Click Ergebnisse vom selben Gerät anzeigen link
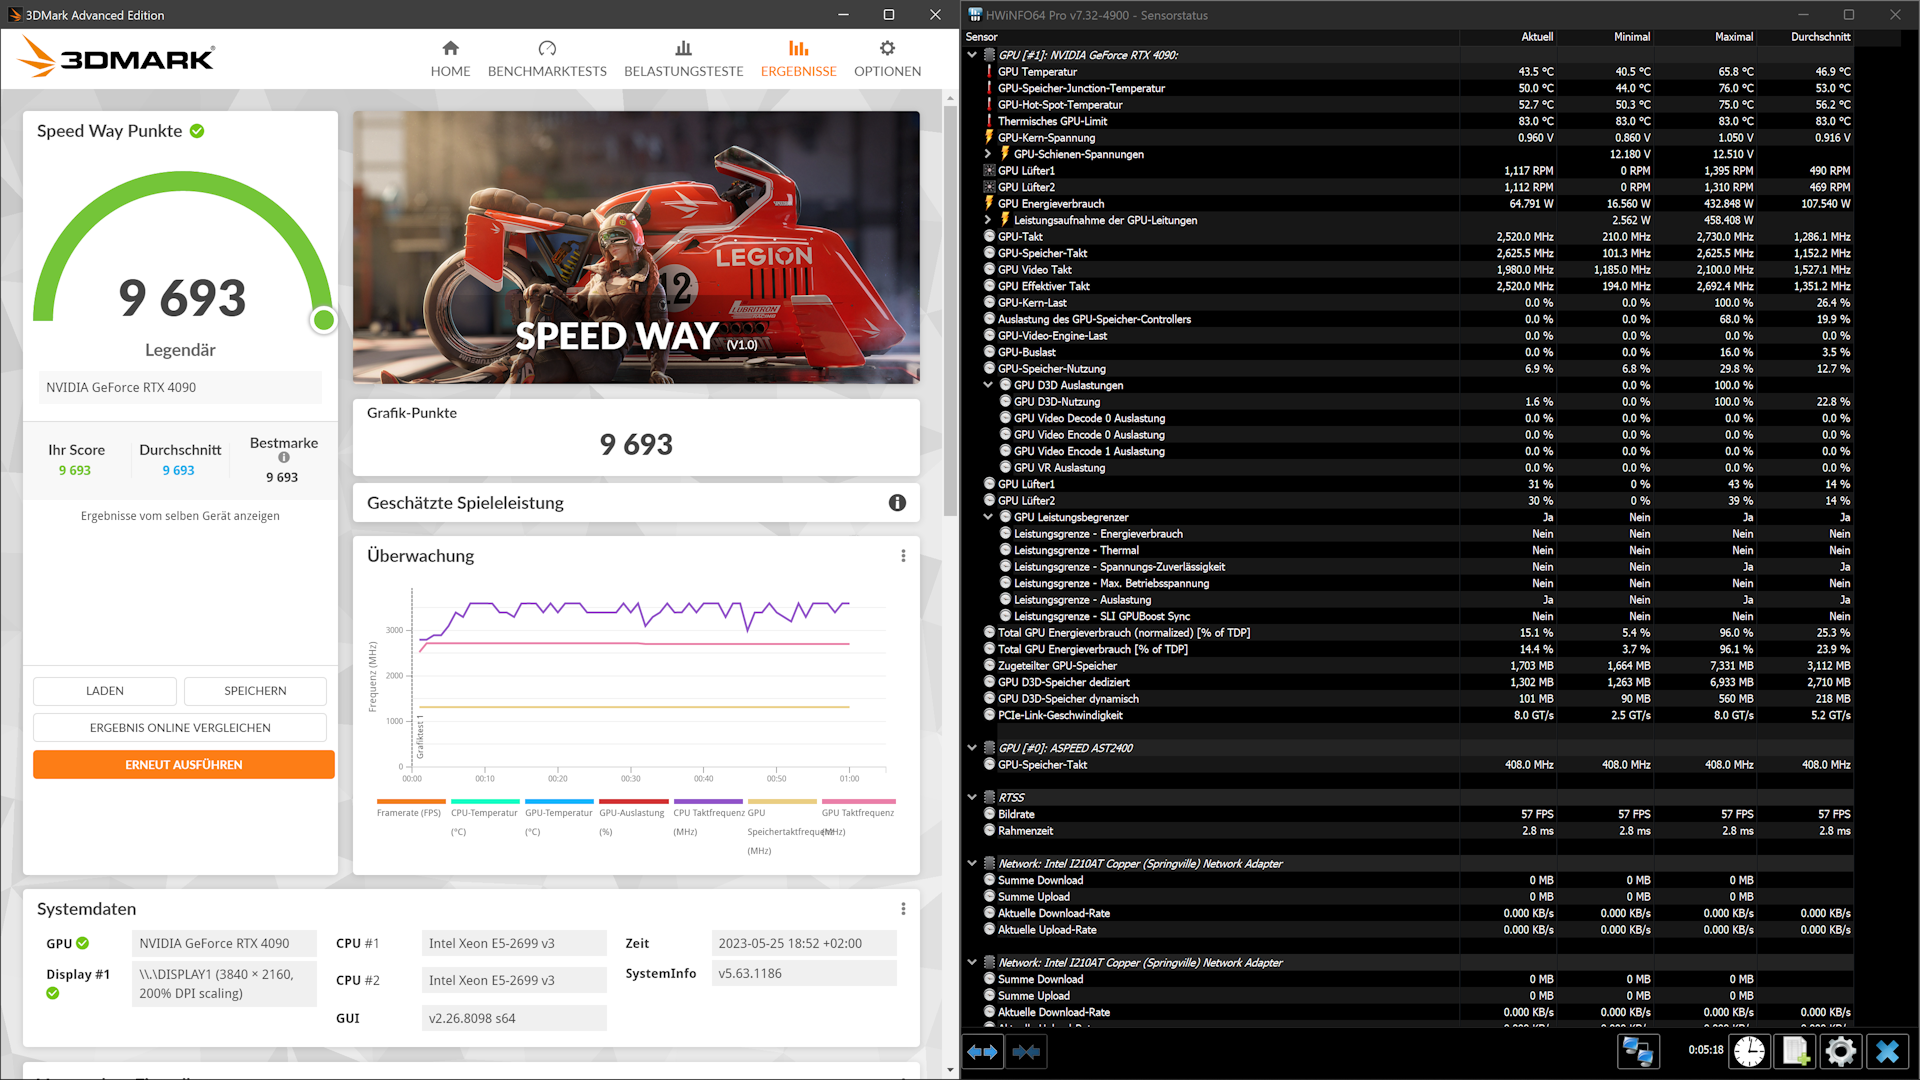This screenshot has width=1920, height=1080. [x=180, y=516]
